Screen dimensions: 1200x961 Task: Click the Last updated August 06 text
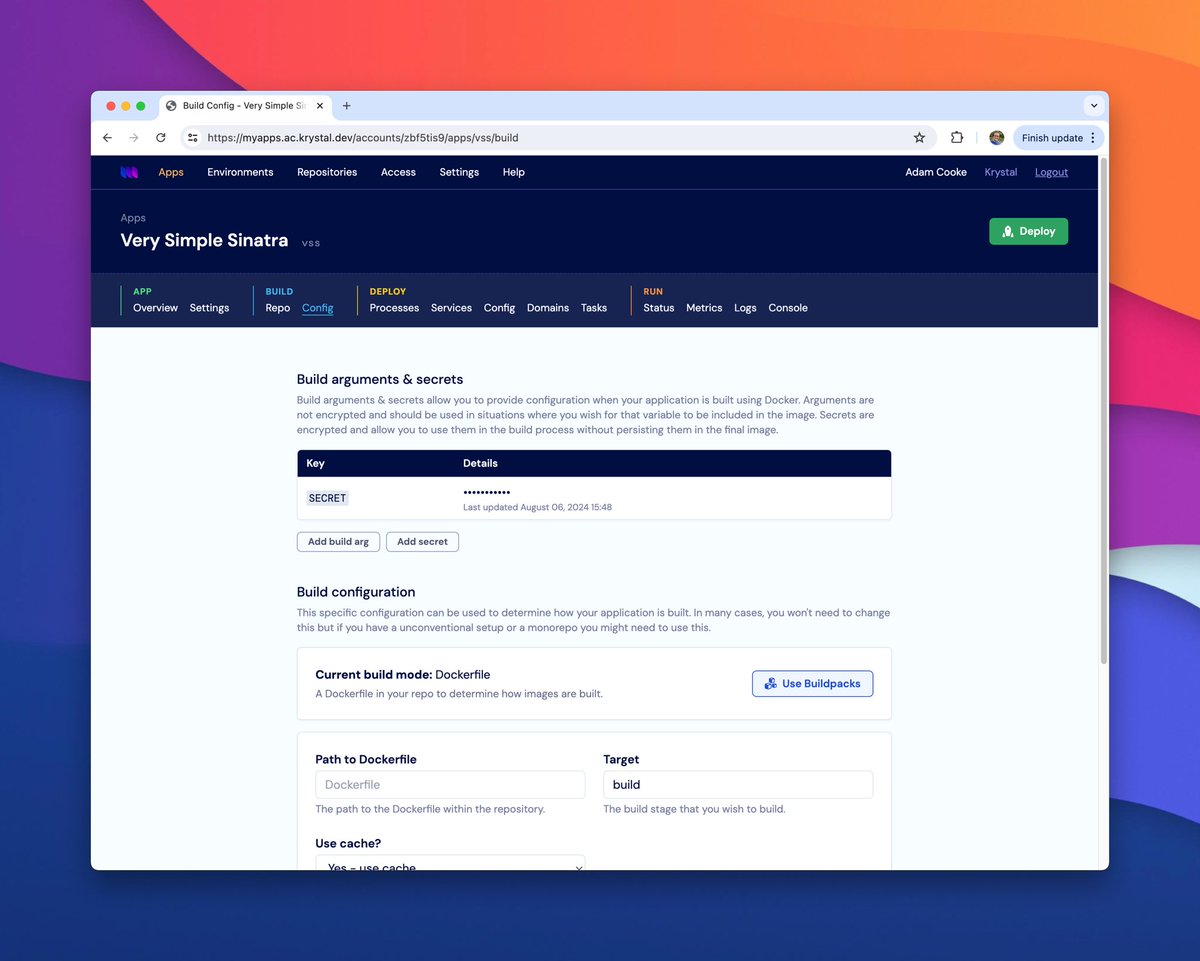click(537, 508)
